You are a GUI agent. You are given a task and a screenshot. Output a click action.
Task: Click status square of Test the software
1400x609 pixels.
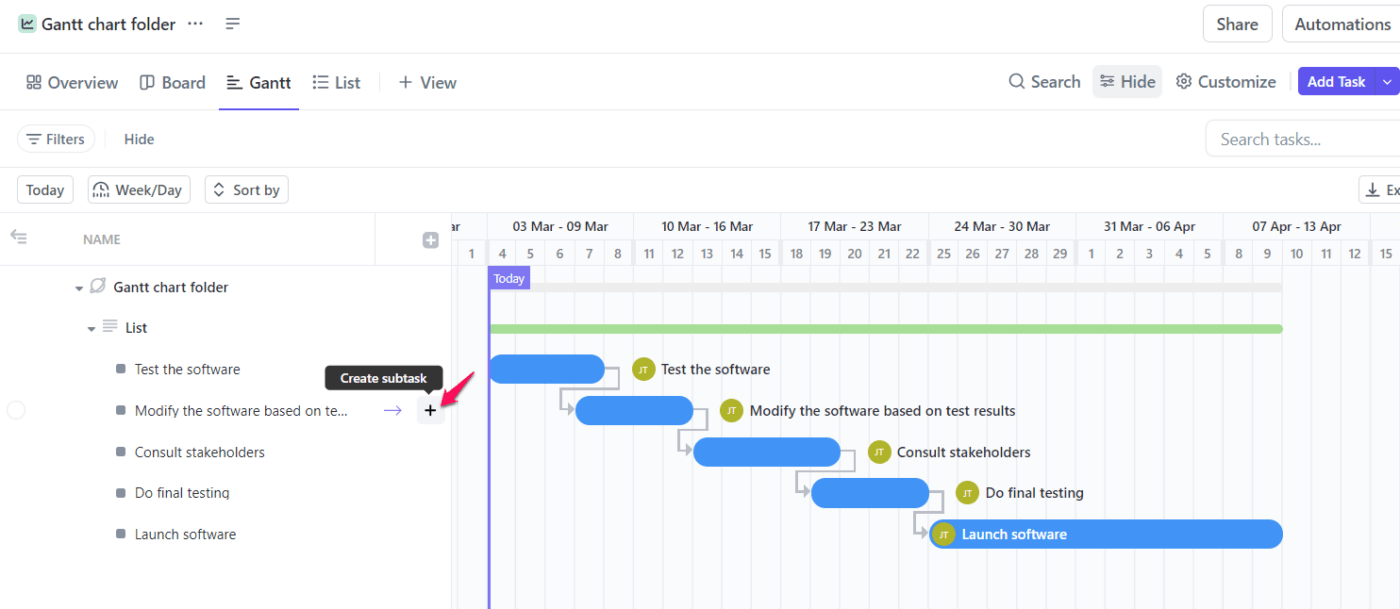[121, 369]
